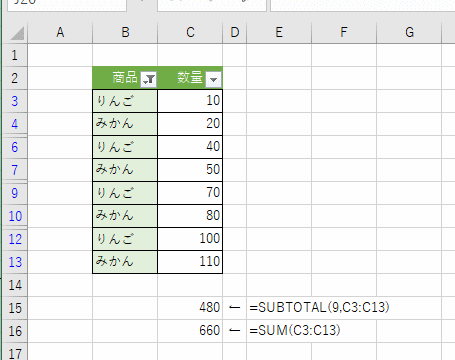
Task: Select the =SUBTOTAL(9,C3:C13) text cell
Action: click(x=319, y=307)
